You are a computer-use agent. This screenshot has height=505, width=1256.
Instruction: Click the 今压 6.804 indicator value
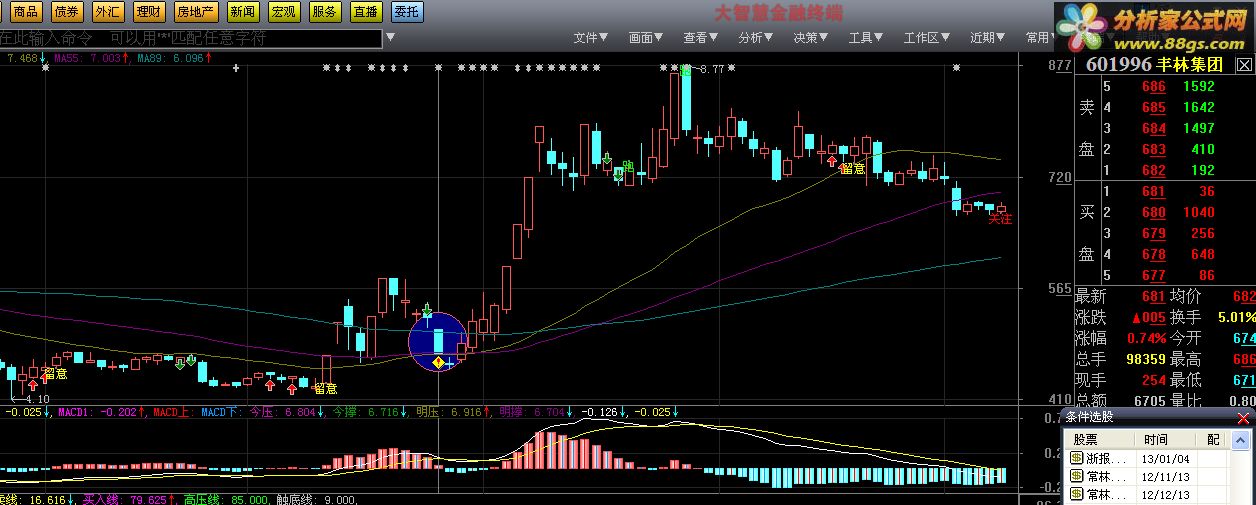[x=287, y=411]
